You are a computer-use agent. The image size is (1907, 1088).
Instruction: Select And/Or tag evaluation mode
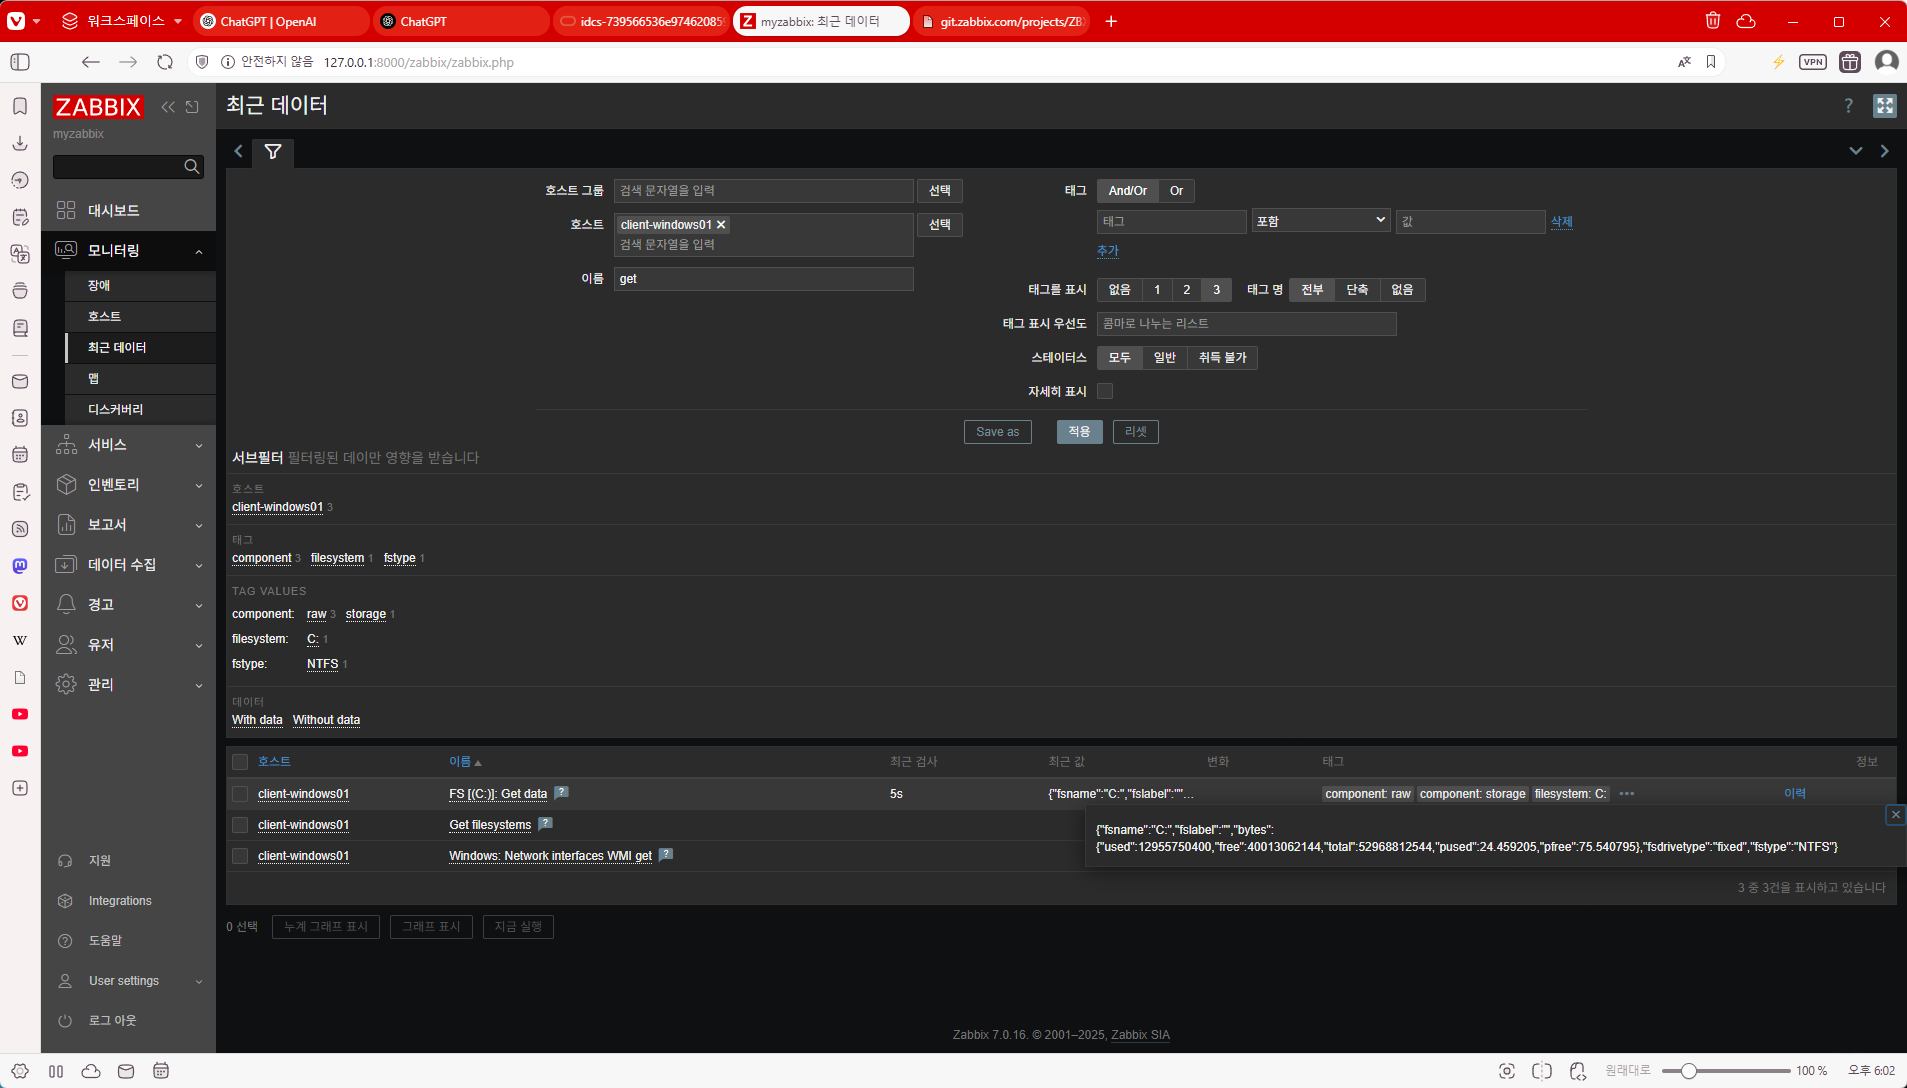pos(1127,191)
